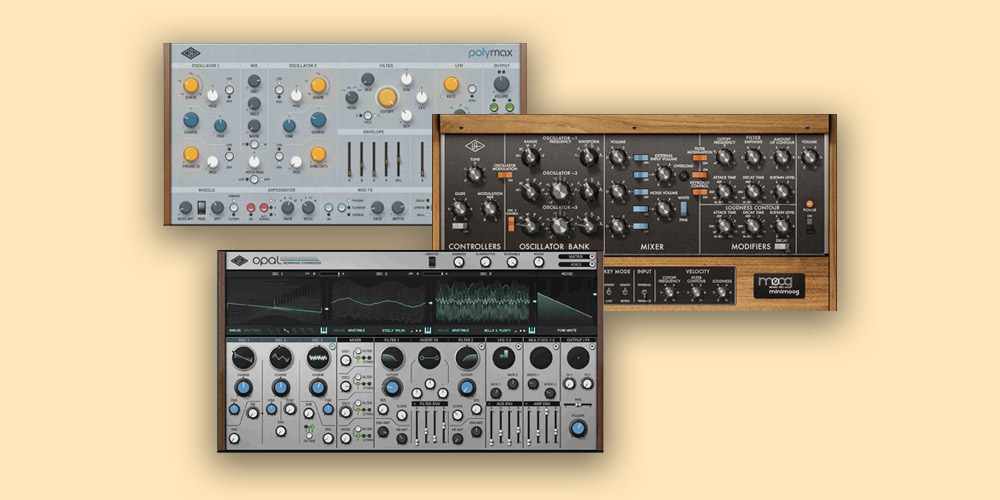Toggle the Polymax LFO Sync switch
The width and height of the screenshot is (1000, 500).
472,89
